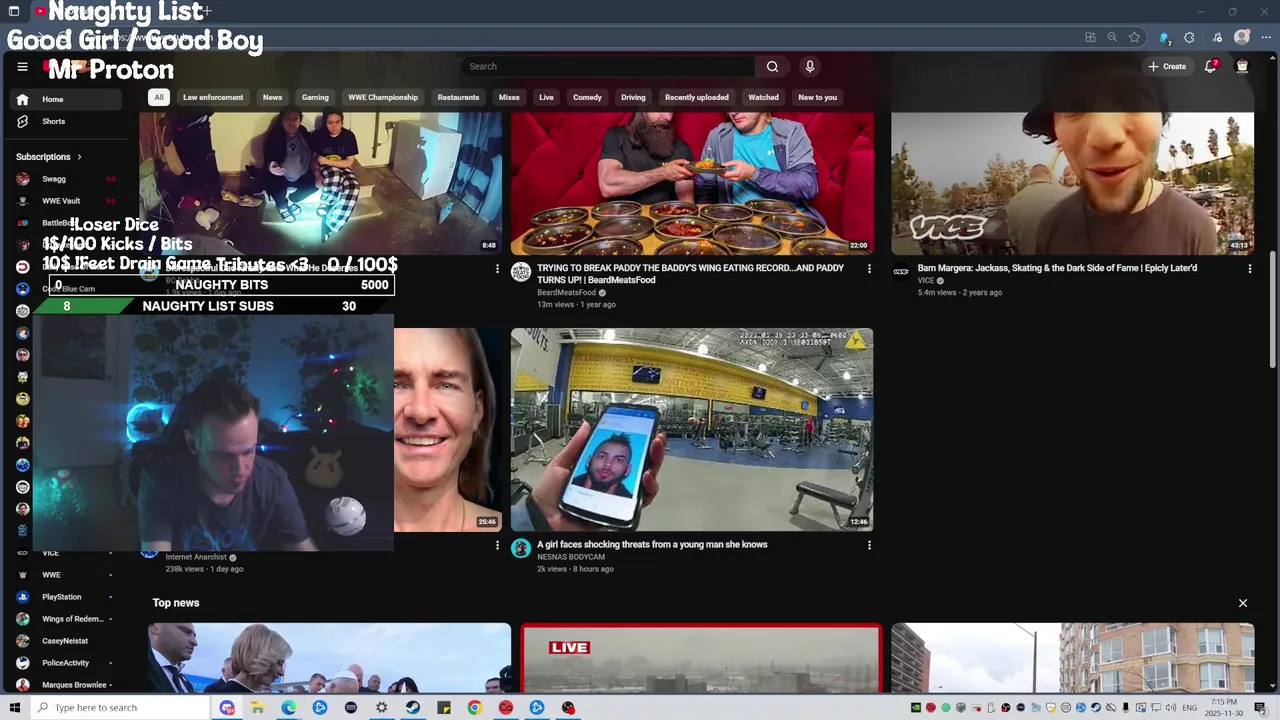Screen dimensions: 1280x720
Task: Open more options for NESNAS BODYCAM video
Action: click(x=869, y=545)
